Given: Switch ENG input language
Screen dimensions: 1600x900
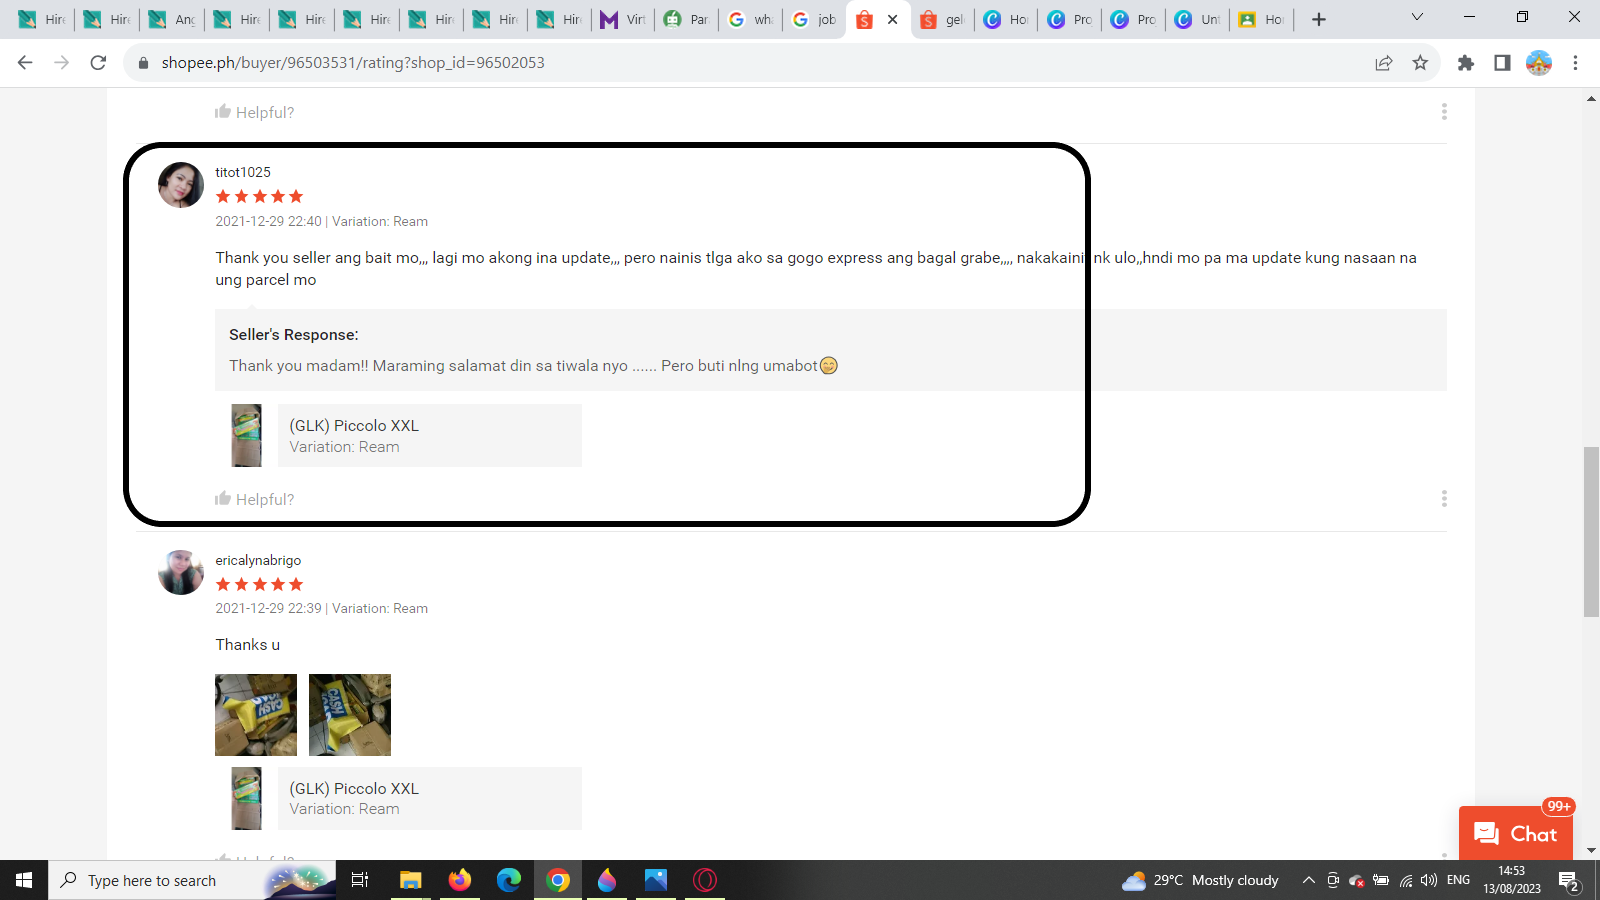Looking at the screenshot, I should point(1459,880).
